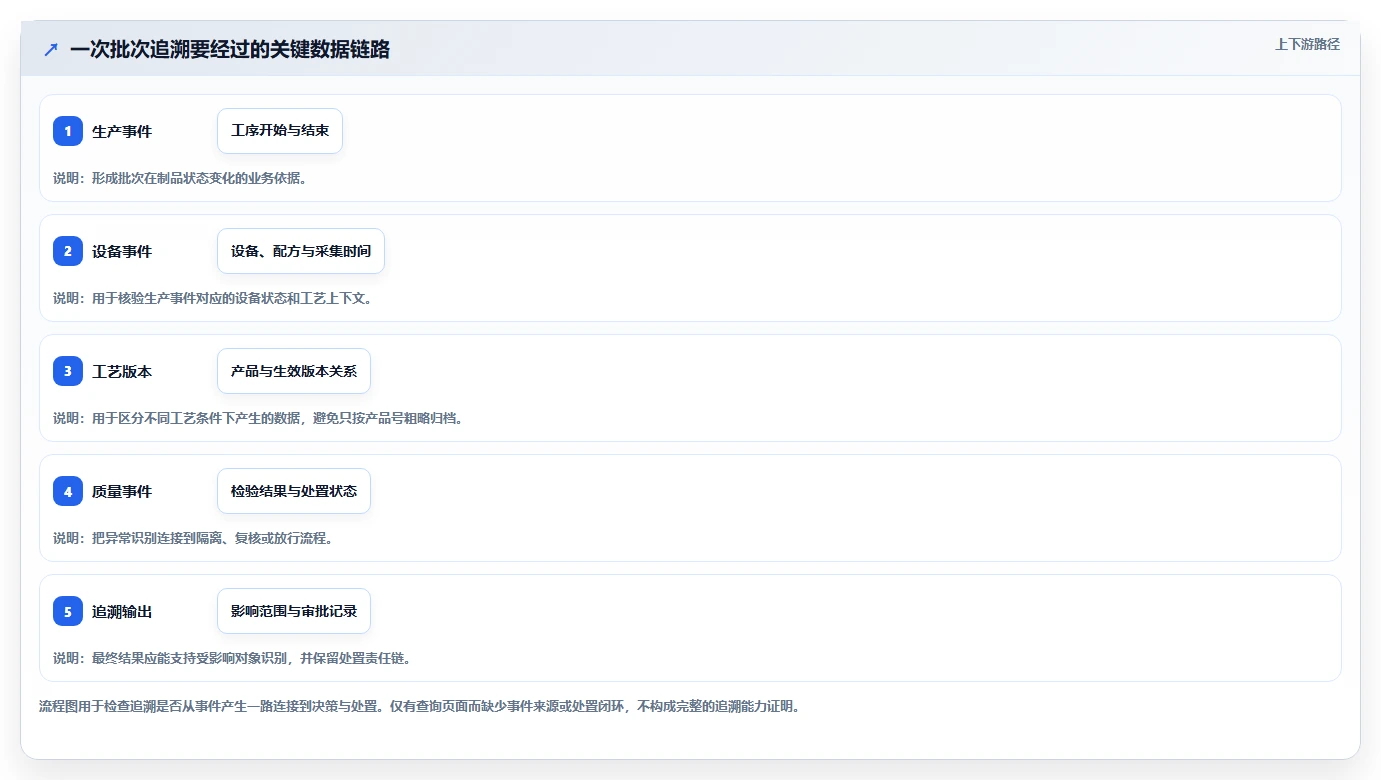Click the heading 一次批次追溯要经过的关键数据链路
1381x780 pixels.
click(230, 49)
